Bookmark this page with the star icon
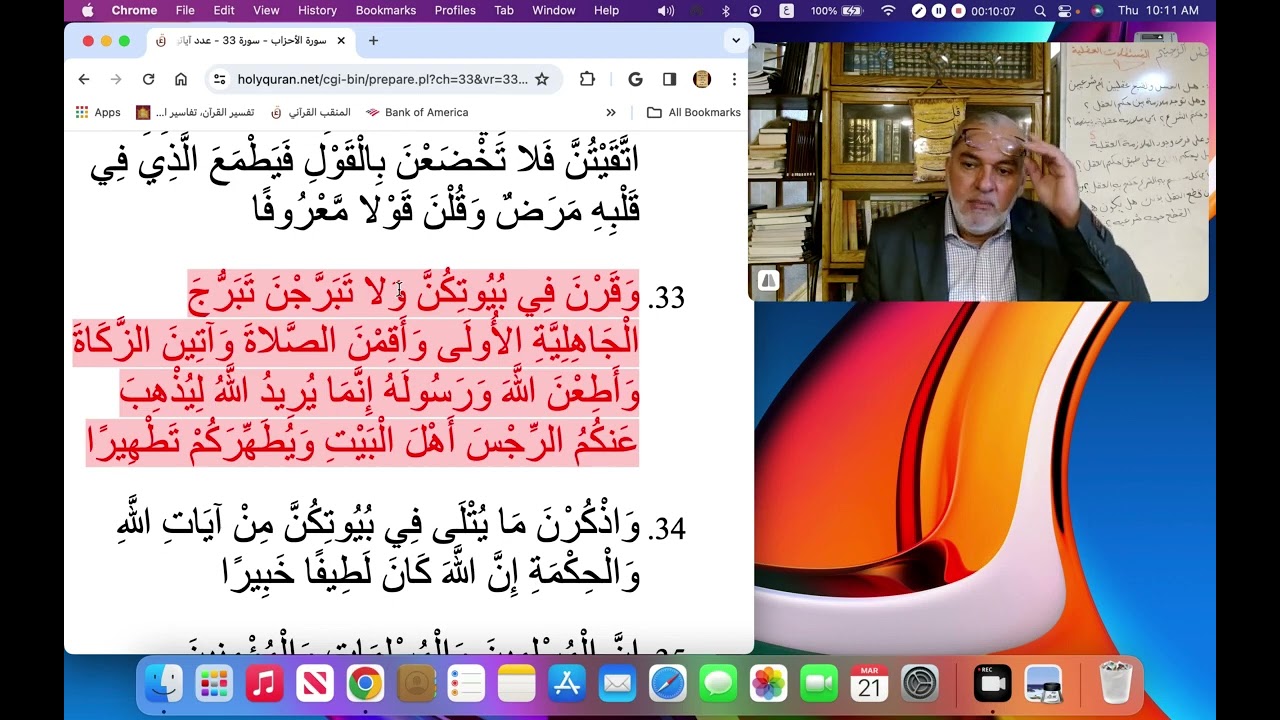The image size is (1280, 720). coord(541,79)
